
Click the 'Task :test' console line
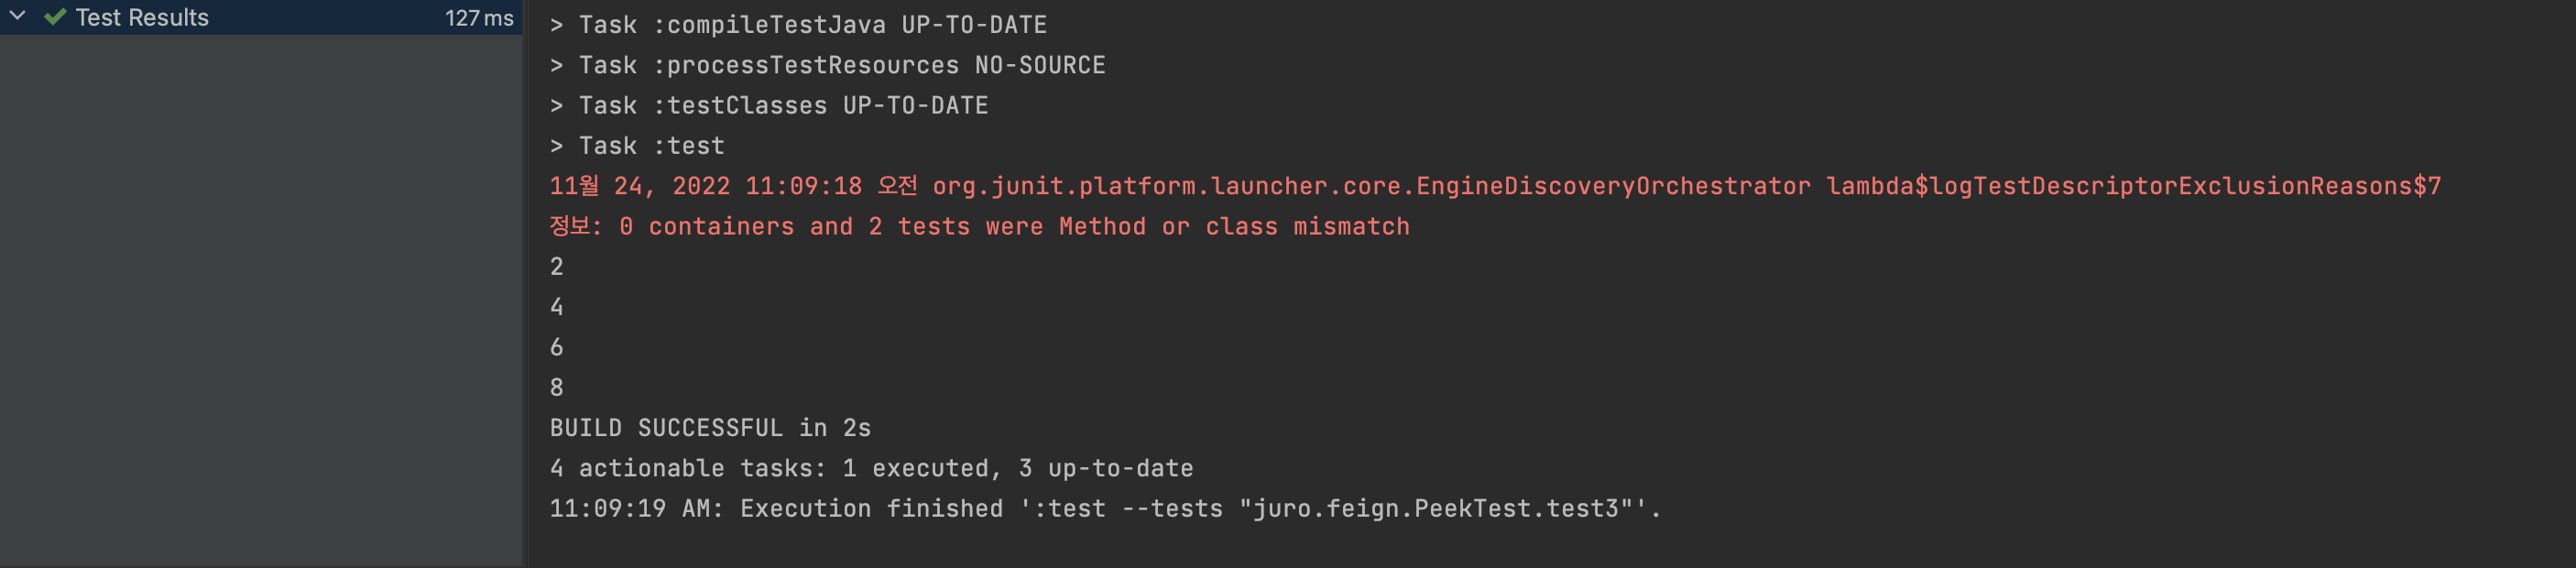click(636, 146)
